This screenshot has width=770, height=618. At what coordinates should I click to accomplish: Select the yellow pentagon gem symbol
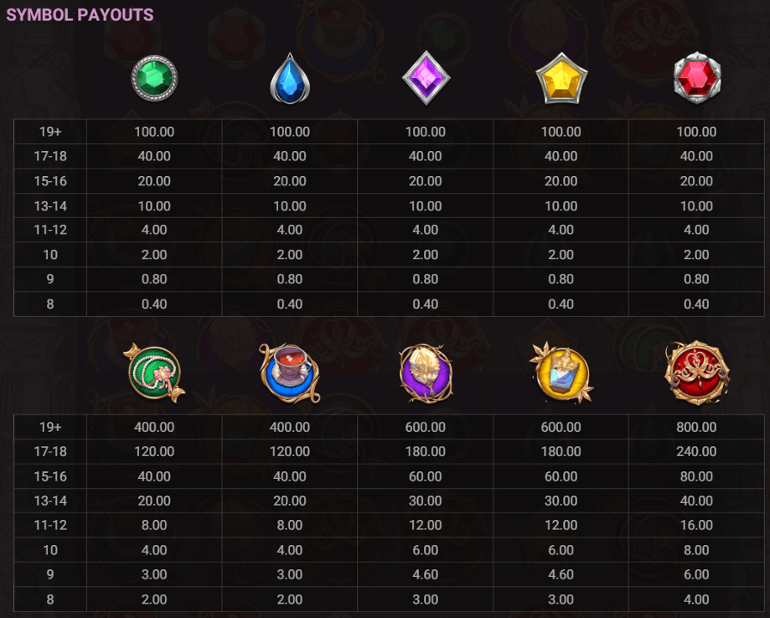click(561, 78)
